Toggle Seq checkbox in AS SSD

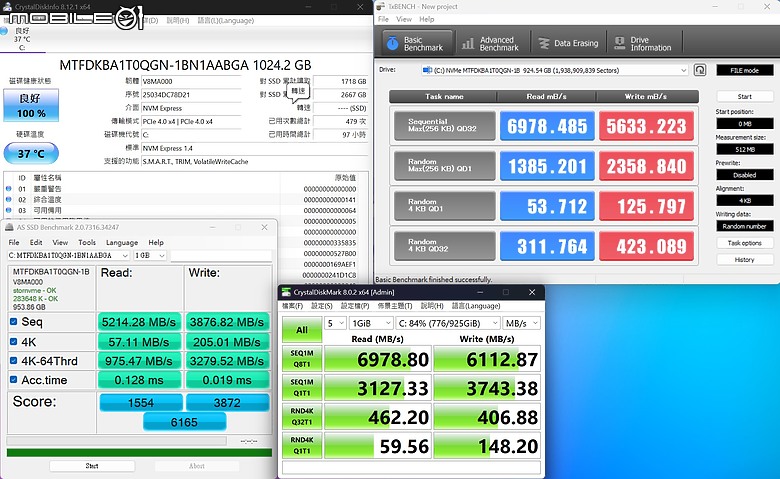pyautogui.click(x=13, y=322)
